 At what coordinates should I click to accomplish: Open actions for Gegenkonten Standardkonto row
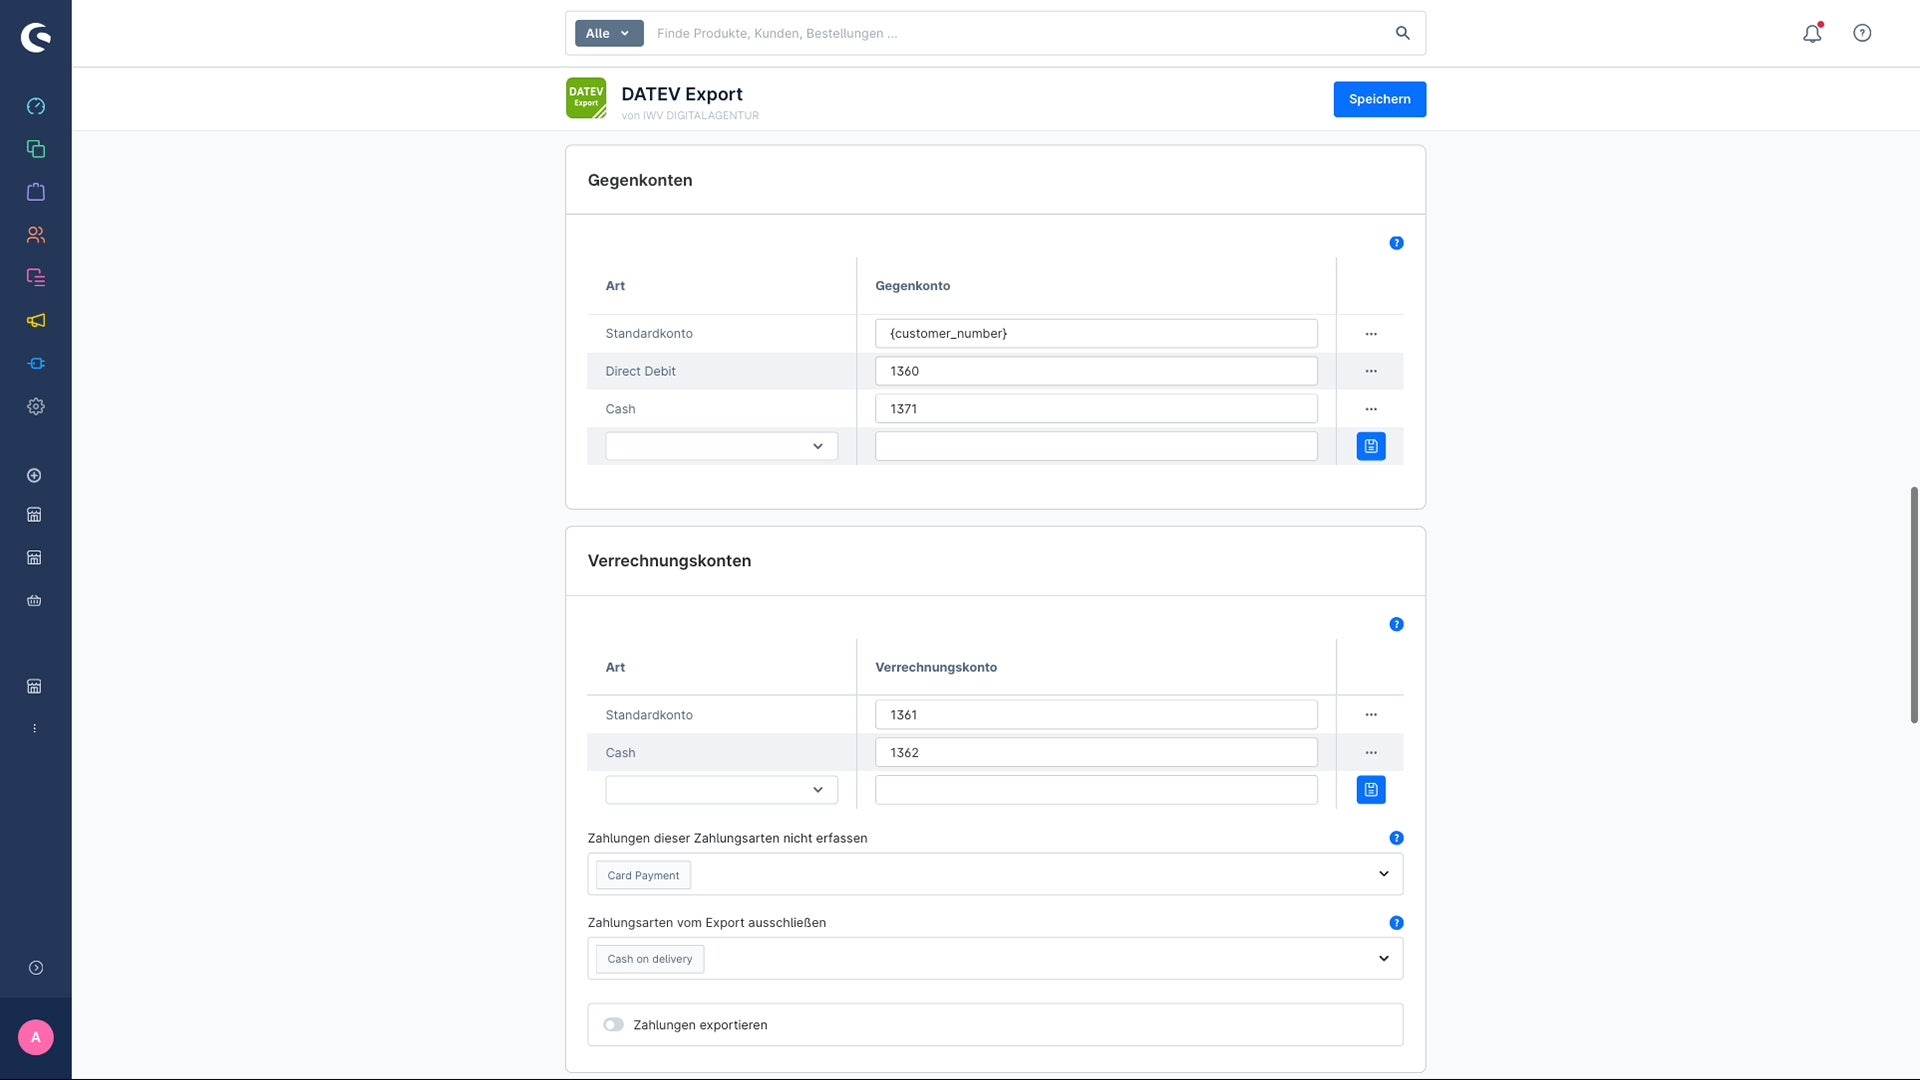1371,334
